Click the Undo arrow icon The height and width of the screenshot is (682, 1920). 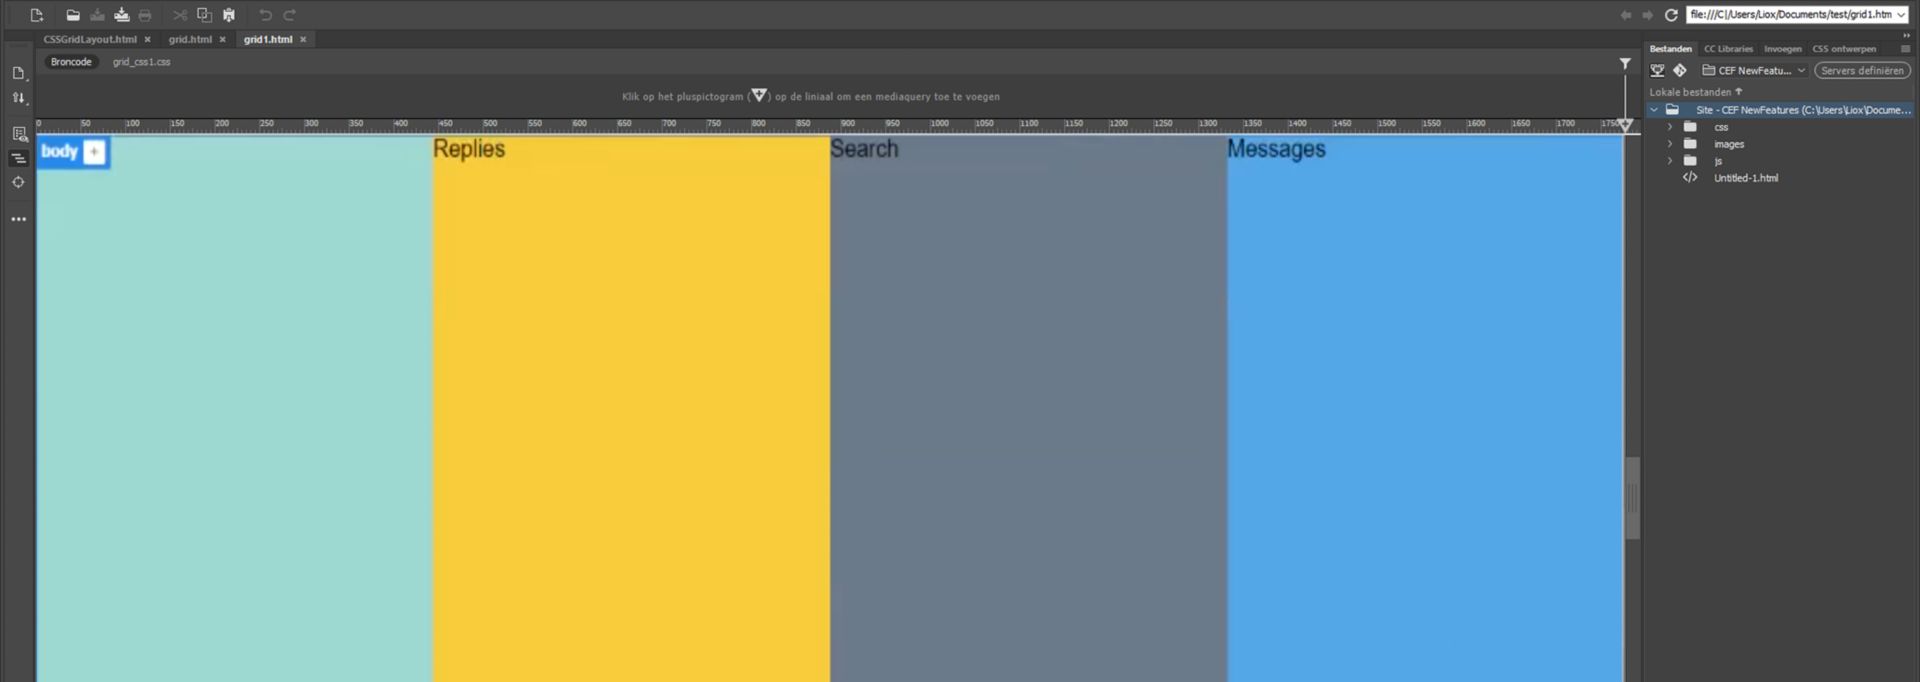click(x=265, y=15)
